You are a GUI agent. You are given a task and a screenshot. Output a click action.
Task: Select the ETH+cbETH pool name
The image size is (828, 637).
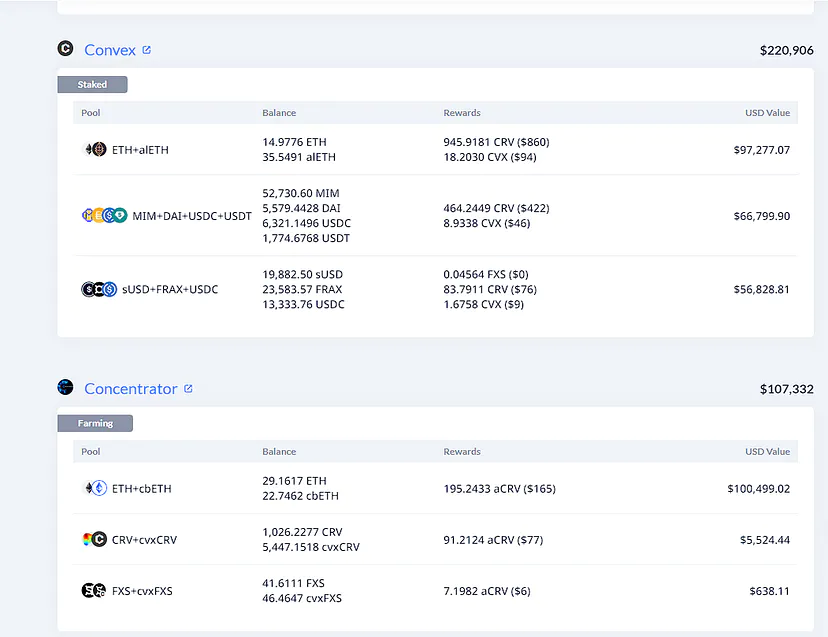pos(144,489)
